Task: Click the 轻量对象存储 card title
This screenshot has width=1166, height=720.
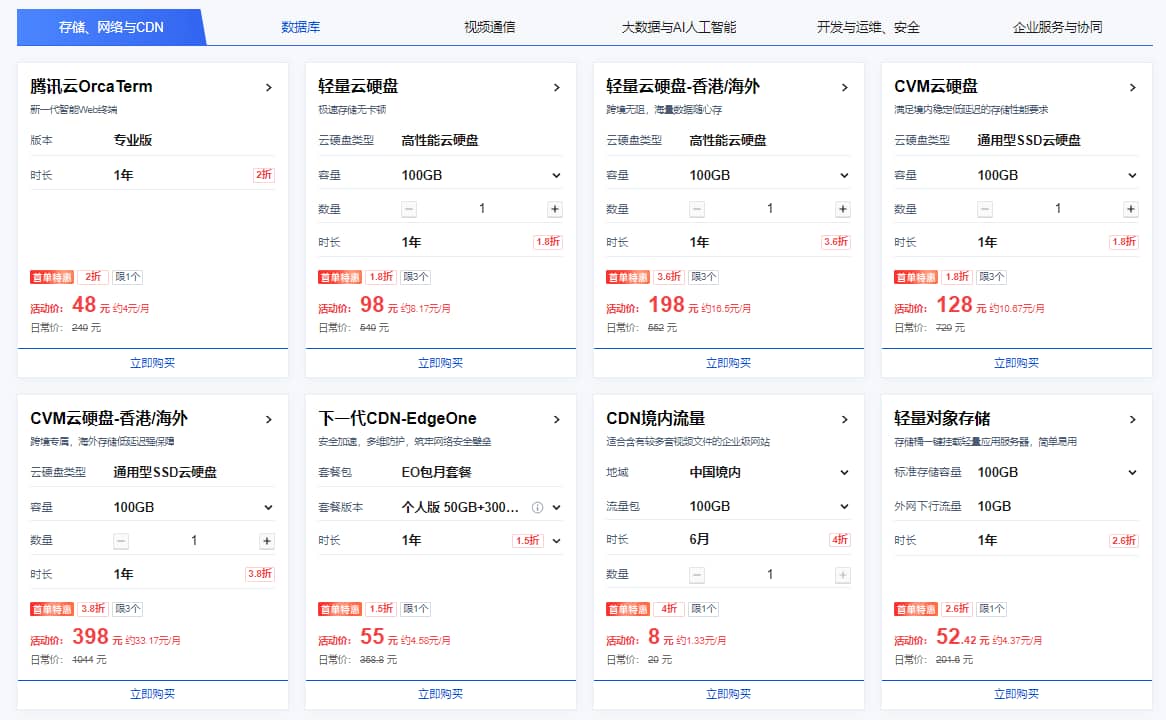Action: coord(941,419)
